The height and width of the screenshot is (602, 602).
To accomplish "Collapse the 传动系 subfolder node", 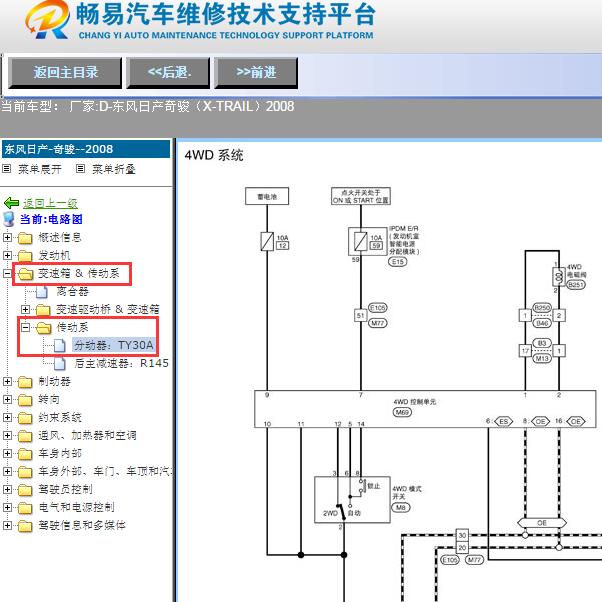I will tap(25, 327).
